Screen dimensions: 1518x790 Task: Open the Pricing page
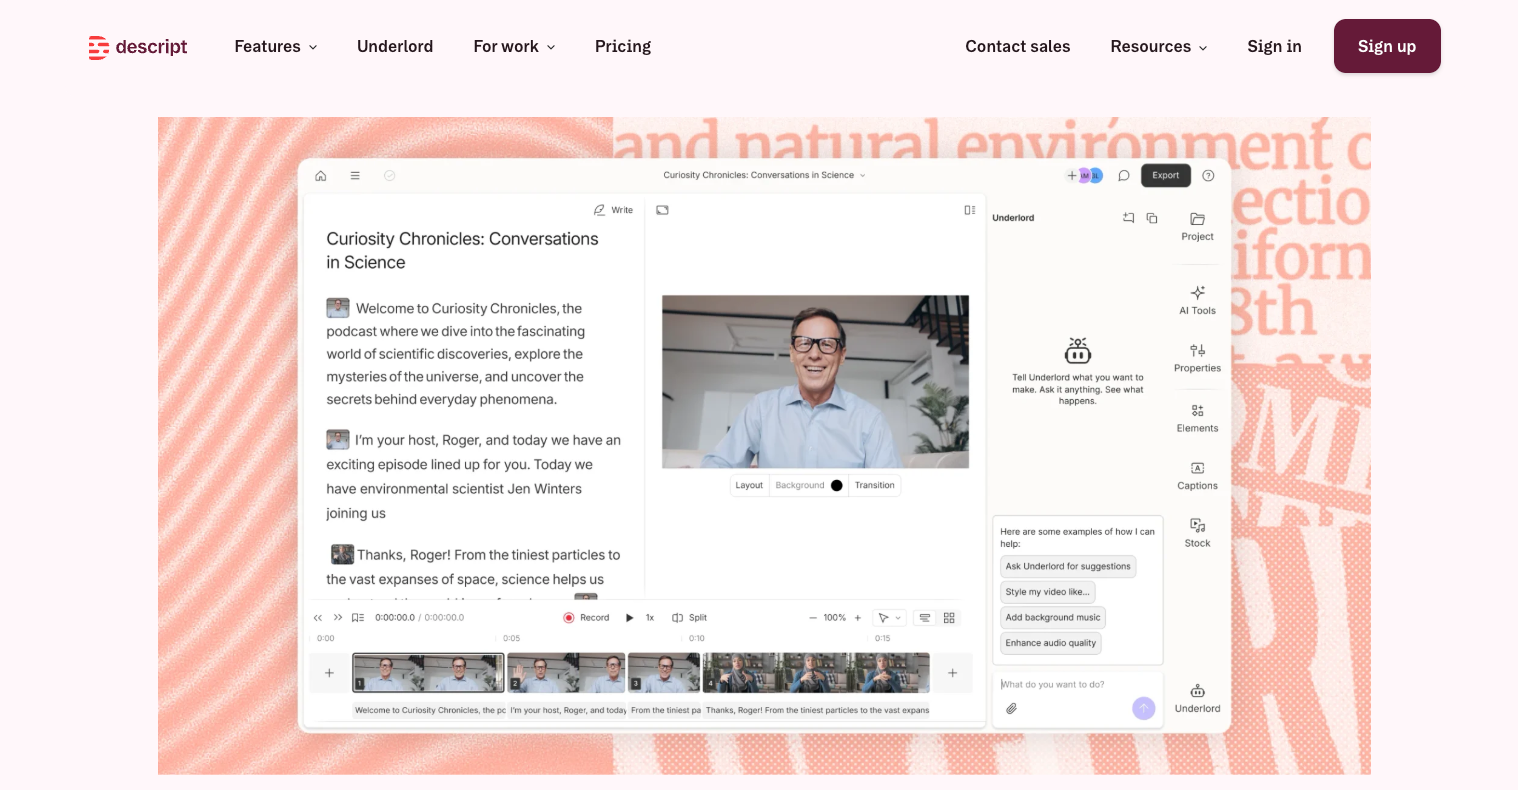coord(623,47)
